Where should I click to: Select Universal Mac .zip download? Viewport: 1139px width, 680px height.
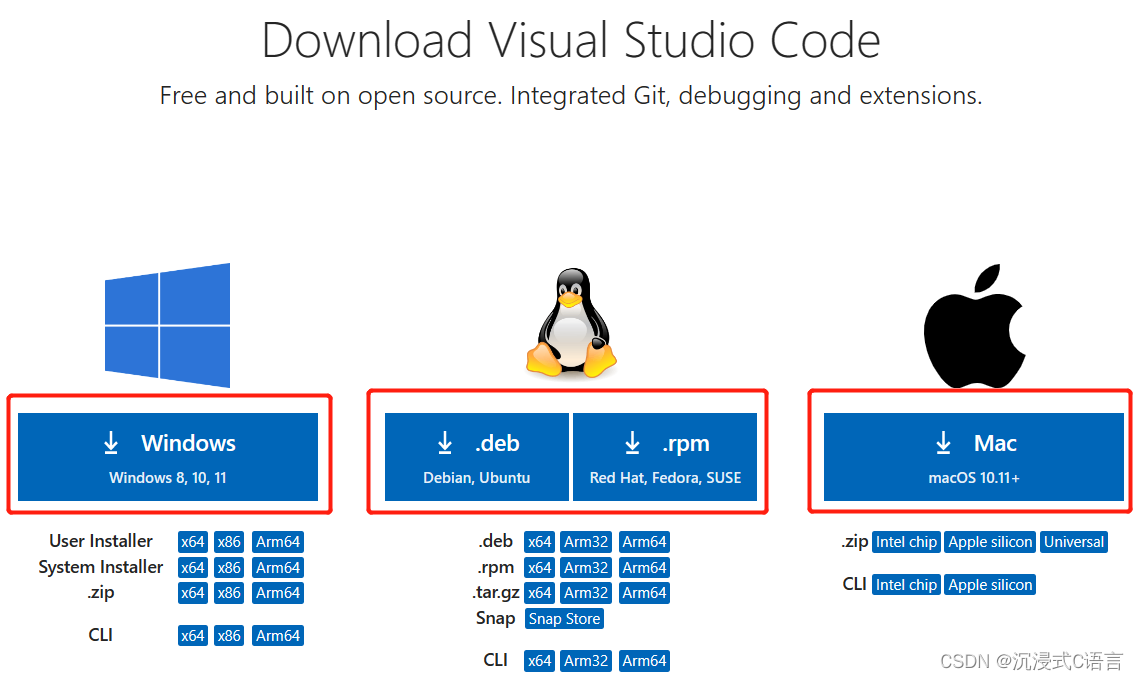1074,542
